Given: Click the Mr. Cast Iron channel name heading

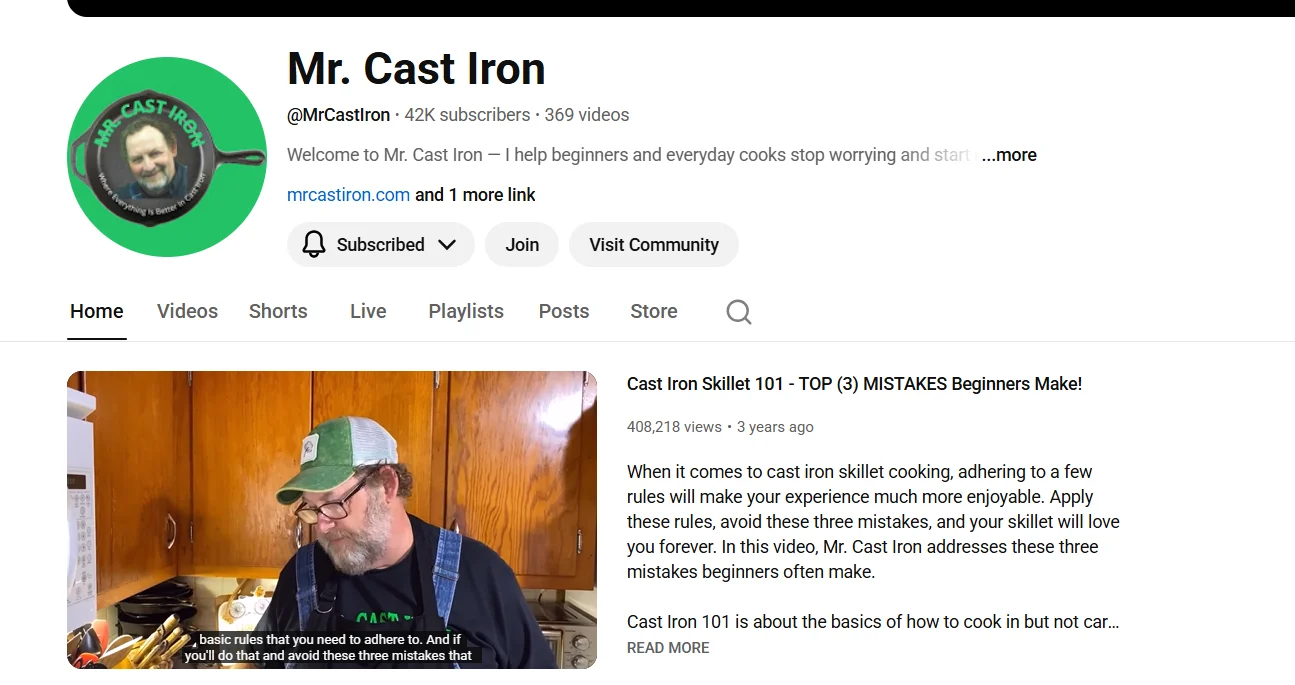Looking at the screenshot, I should click(416, 69).
